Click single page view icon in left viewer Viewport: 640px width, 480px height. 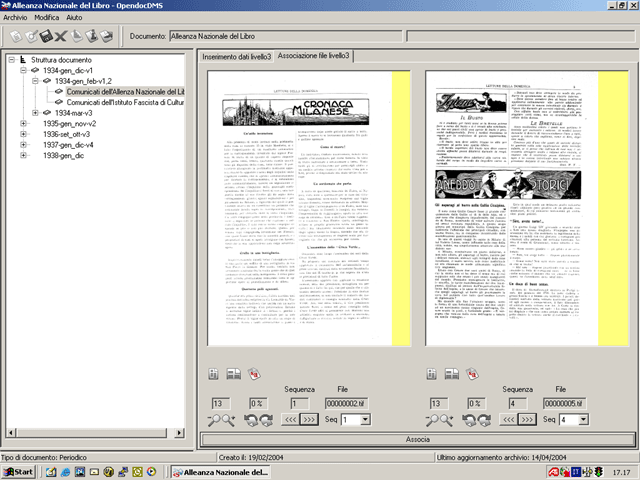213,374
